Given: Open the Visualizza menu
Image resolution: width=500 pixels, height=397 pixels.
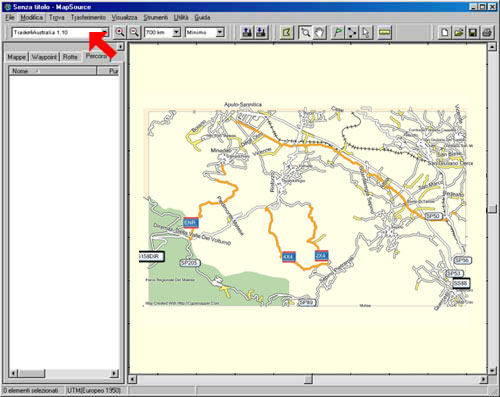Looking at the screenshot, I should 124,17.
